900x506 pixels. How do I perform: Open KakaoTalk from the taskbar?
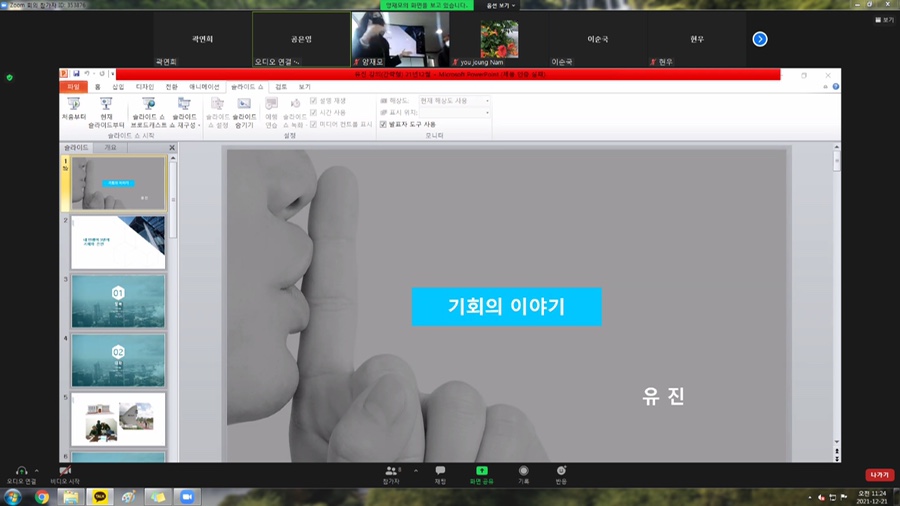point(100,497)
